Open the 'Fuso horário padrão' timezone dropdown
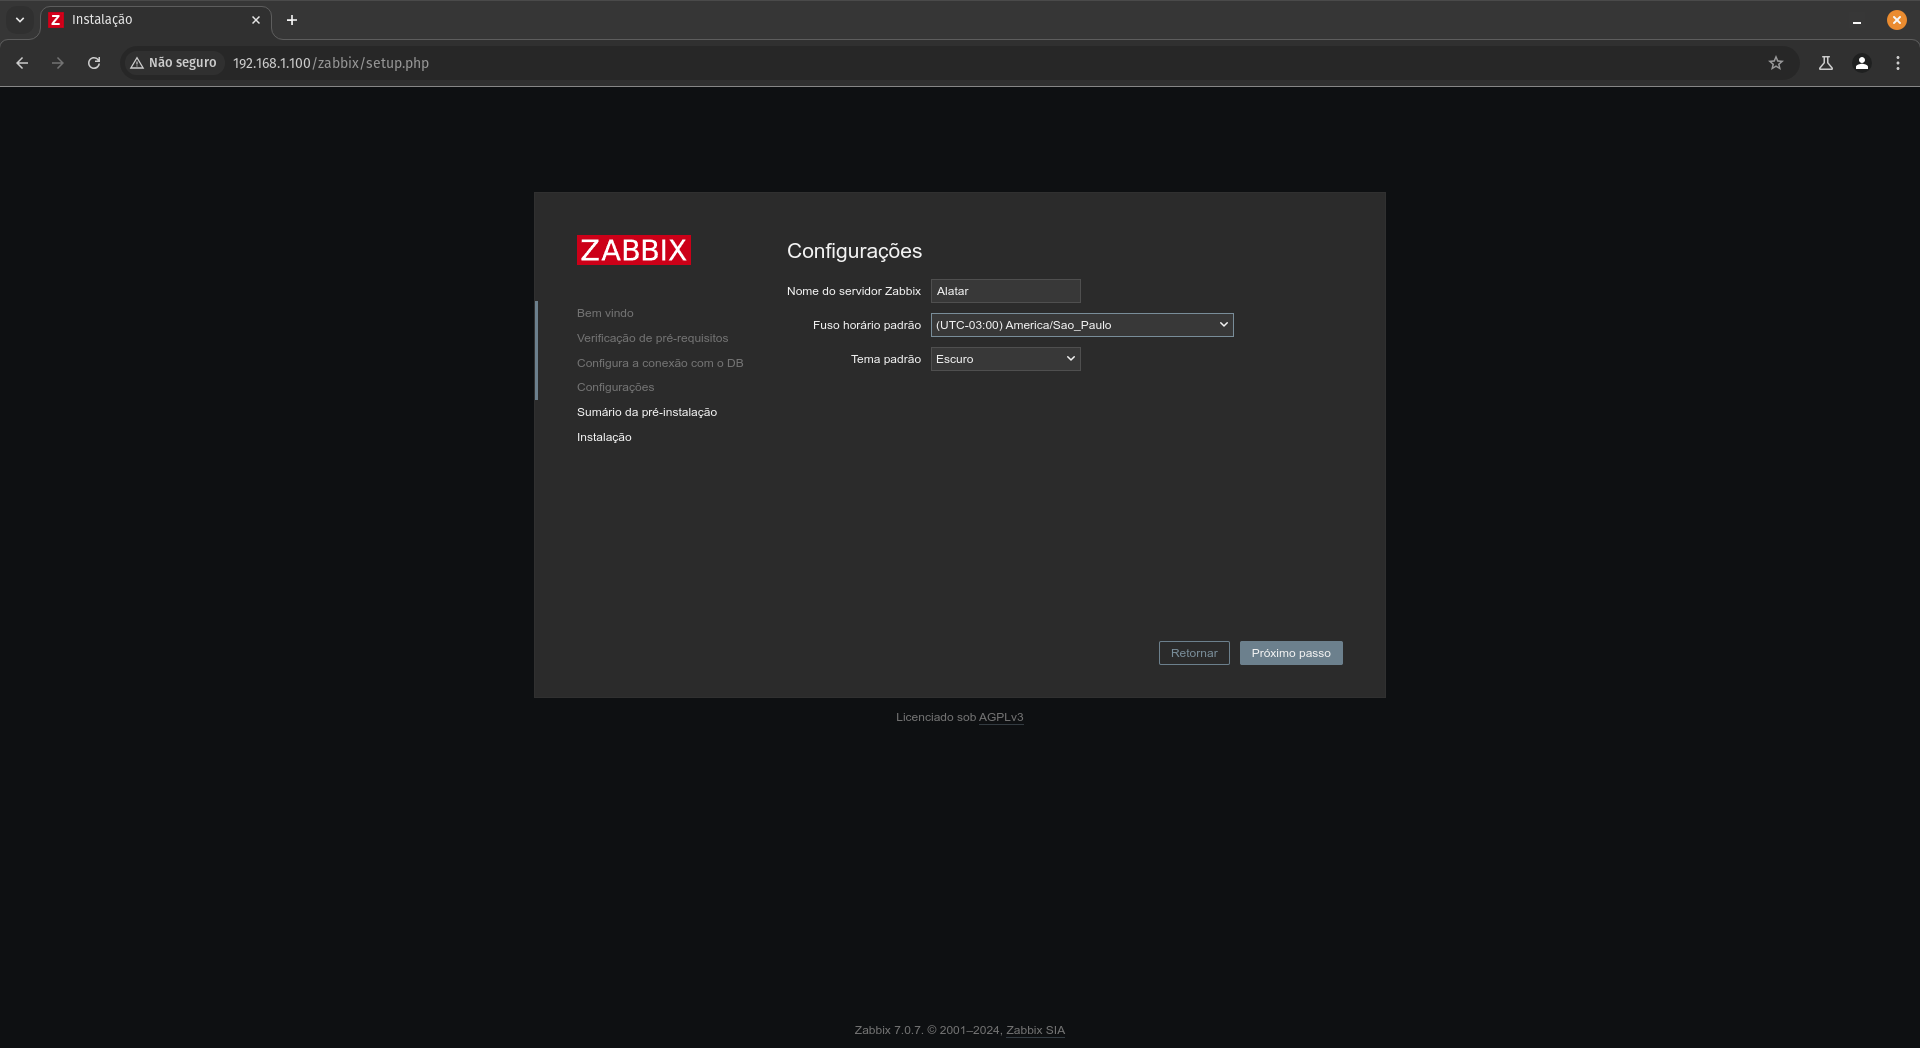The width and height of the screenshot is (1920, 1048). (x=1081, y=324)
